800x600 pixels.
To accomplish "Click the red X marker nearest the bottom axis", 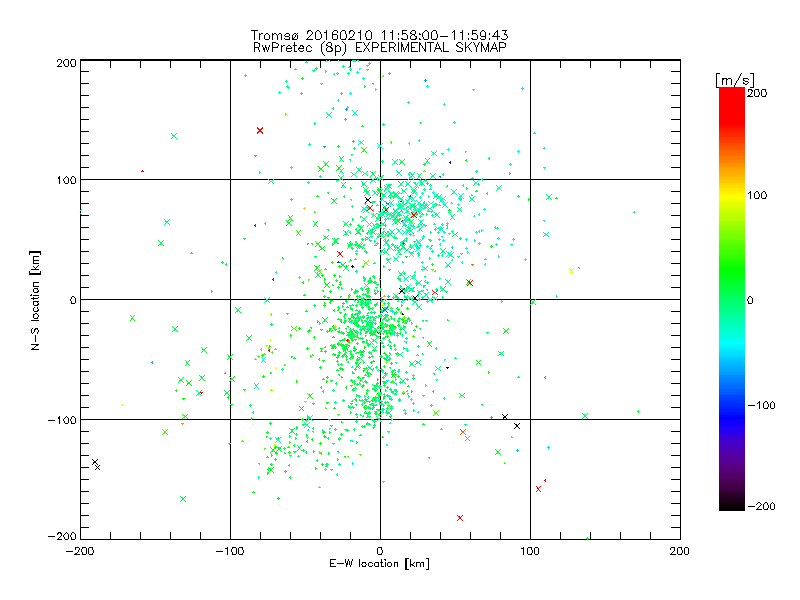I will click(x=460, y=518).
